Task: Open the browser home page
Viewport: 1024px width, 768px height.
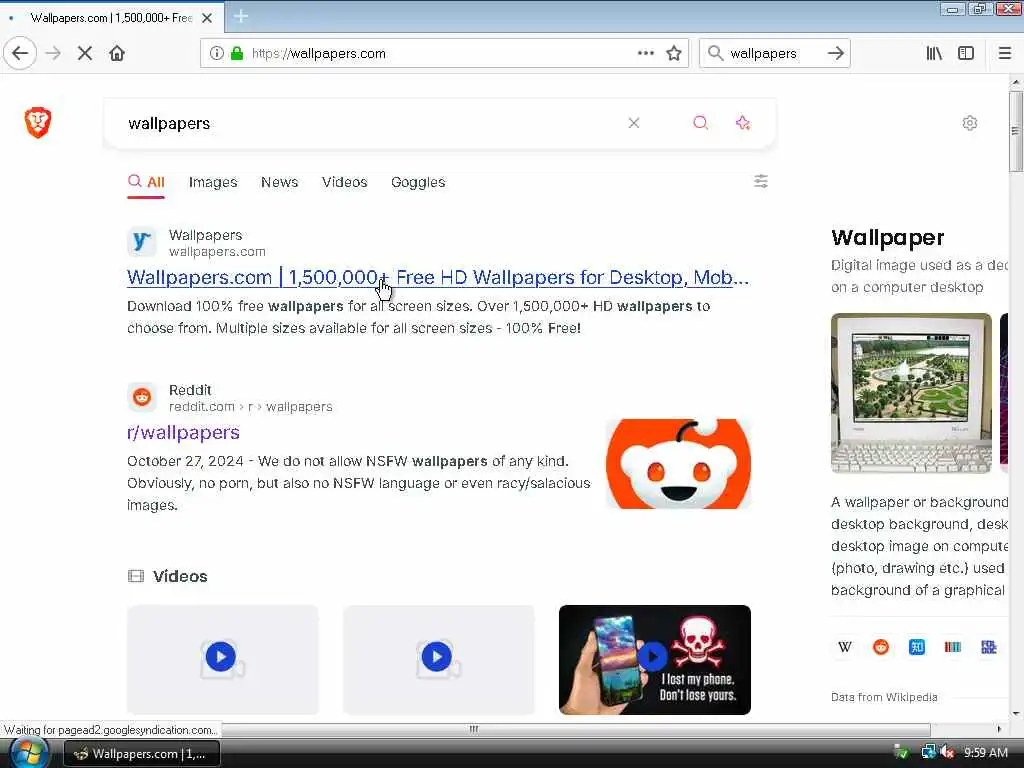Action: tap(117, 53)
